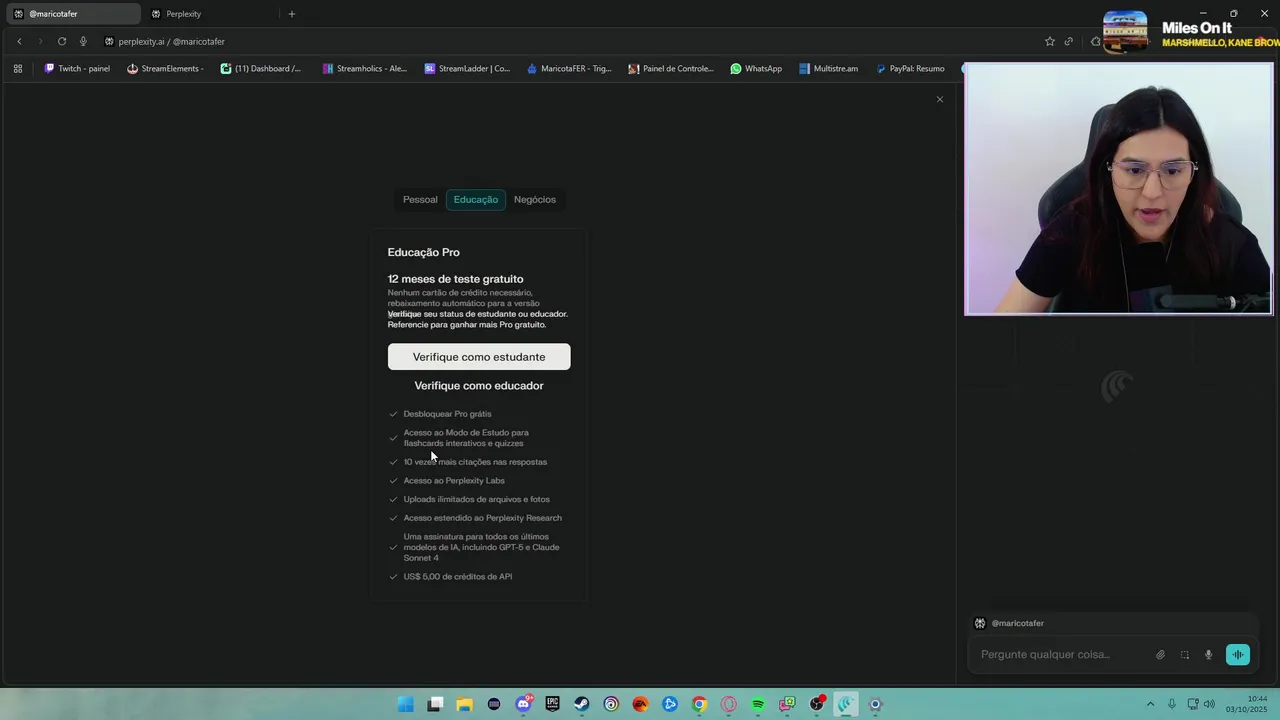1280x720 pixels.
Task: Click the microphone dictation icon in prompt box
Action: coord(1209,655)
